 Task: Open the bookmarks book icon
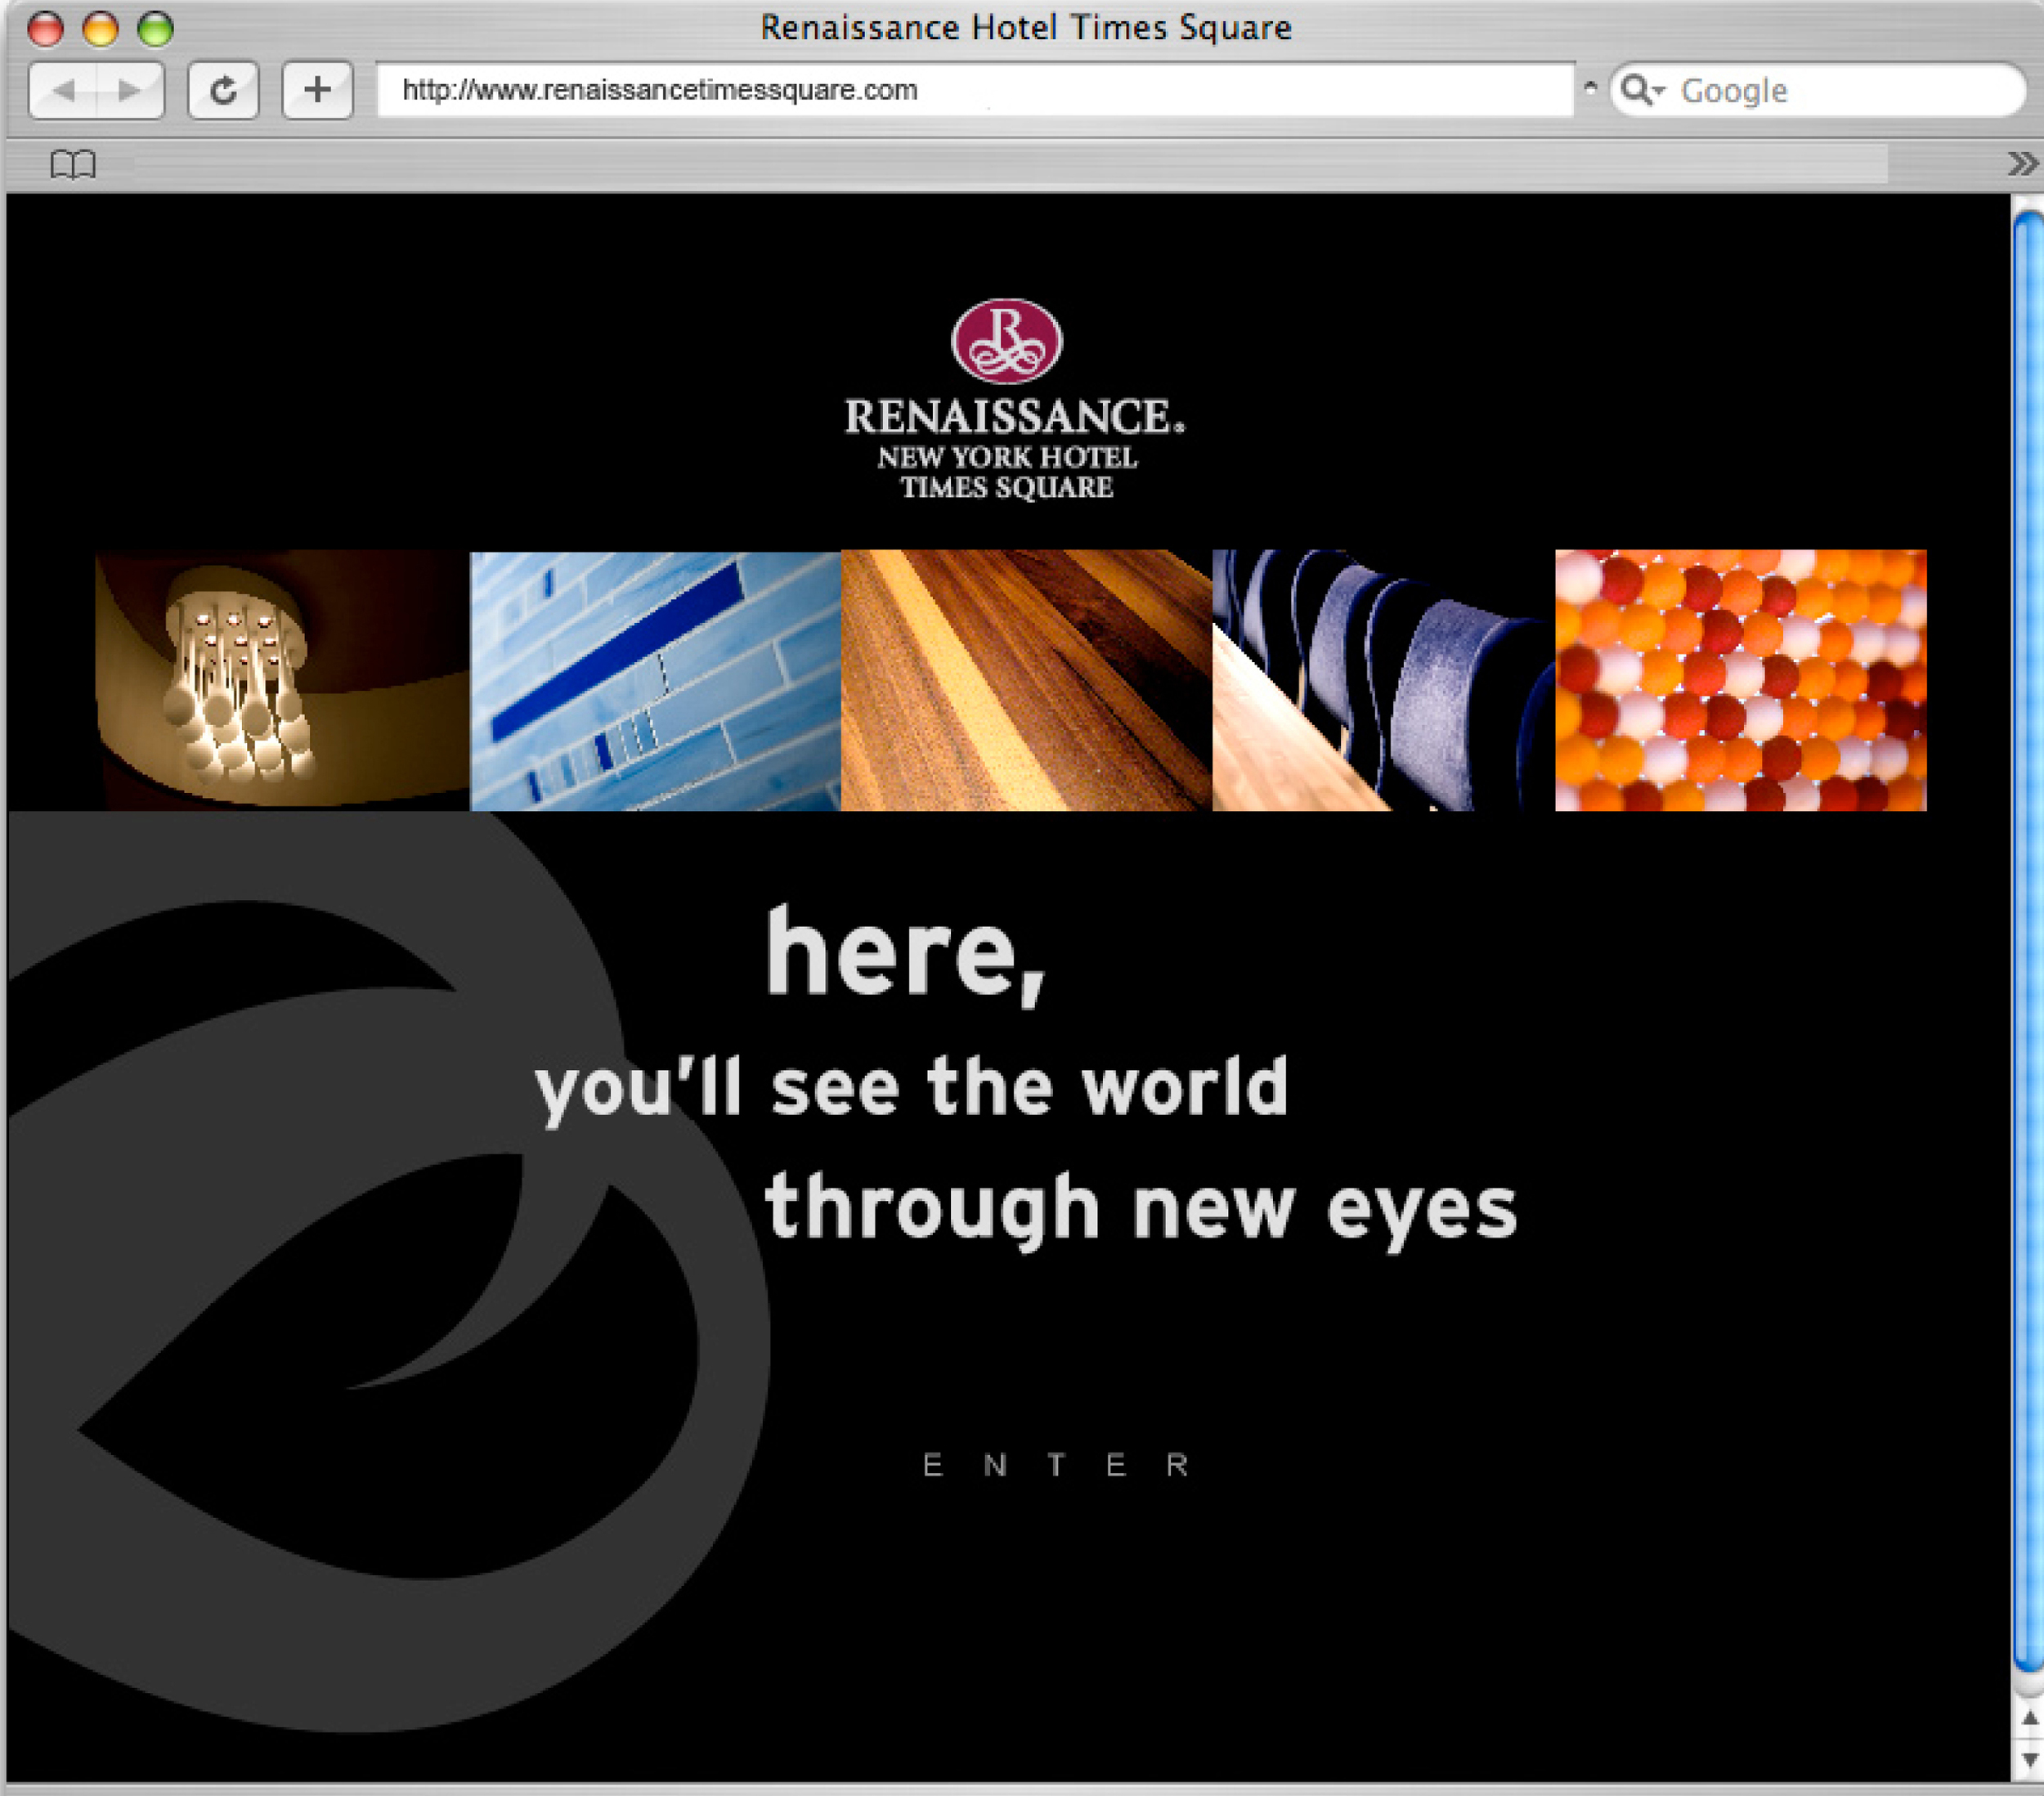73,164
